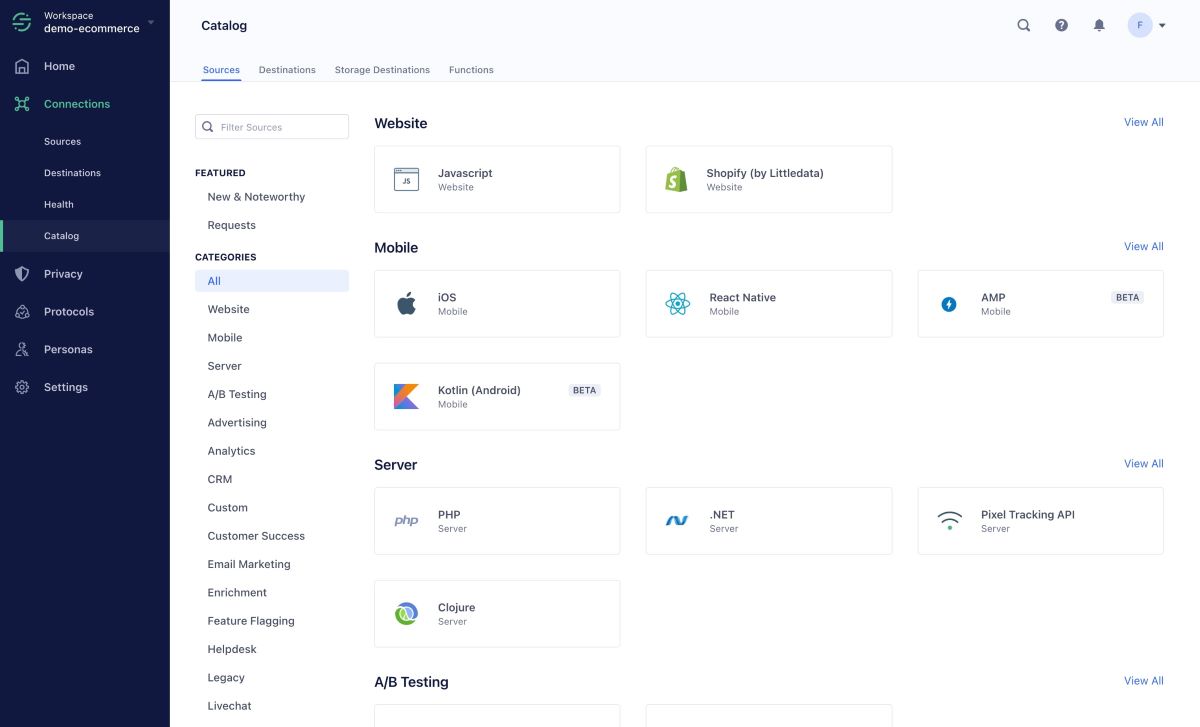1200x727 pixels.
Task: Open the Storage Destinations tab
Action: coord(382,70)
